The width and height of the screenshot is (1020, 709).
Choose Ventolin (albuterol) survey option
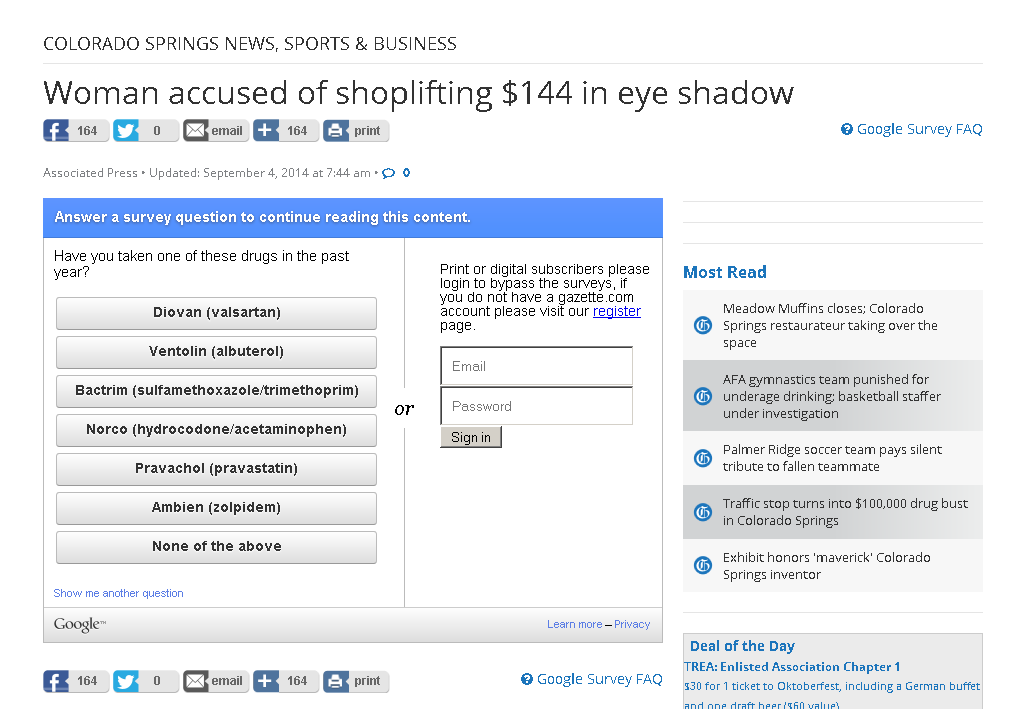pos(216,352)
